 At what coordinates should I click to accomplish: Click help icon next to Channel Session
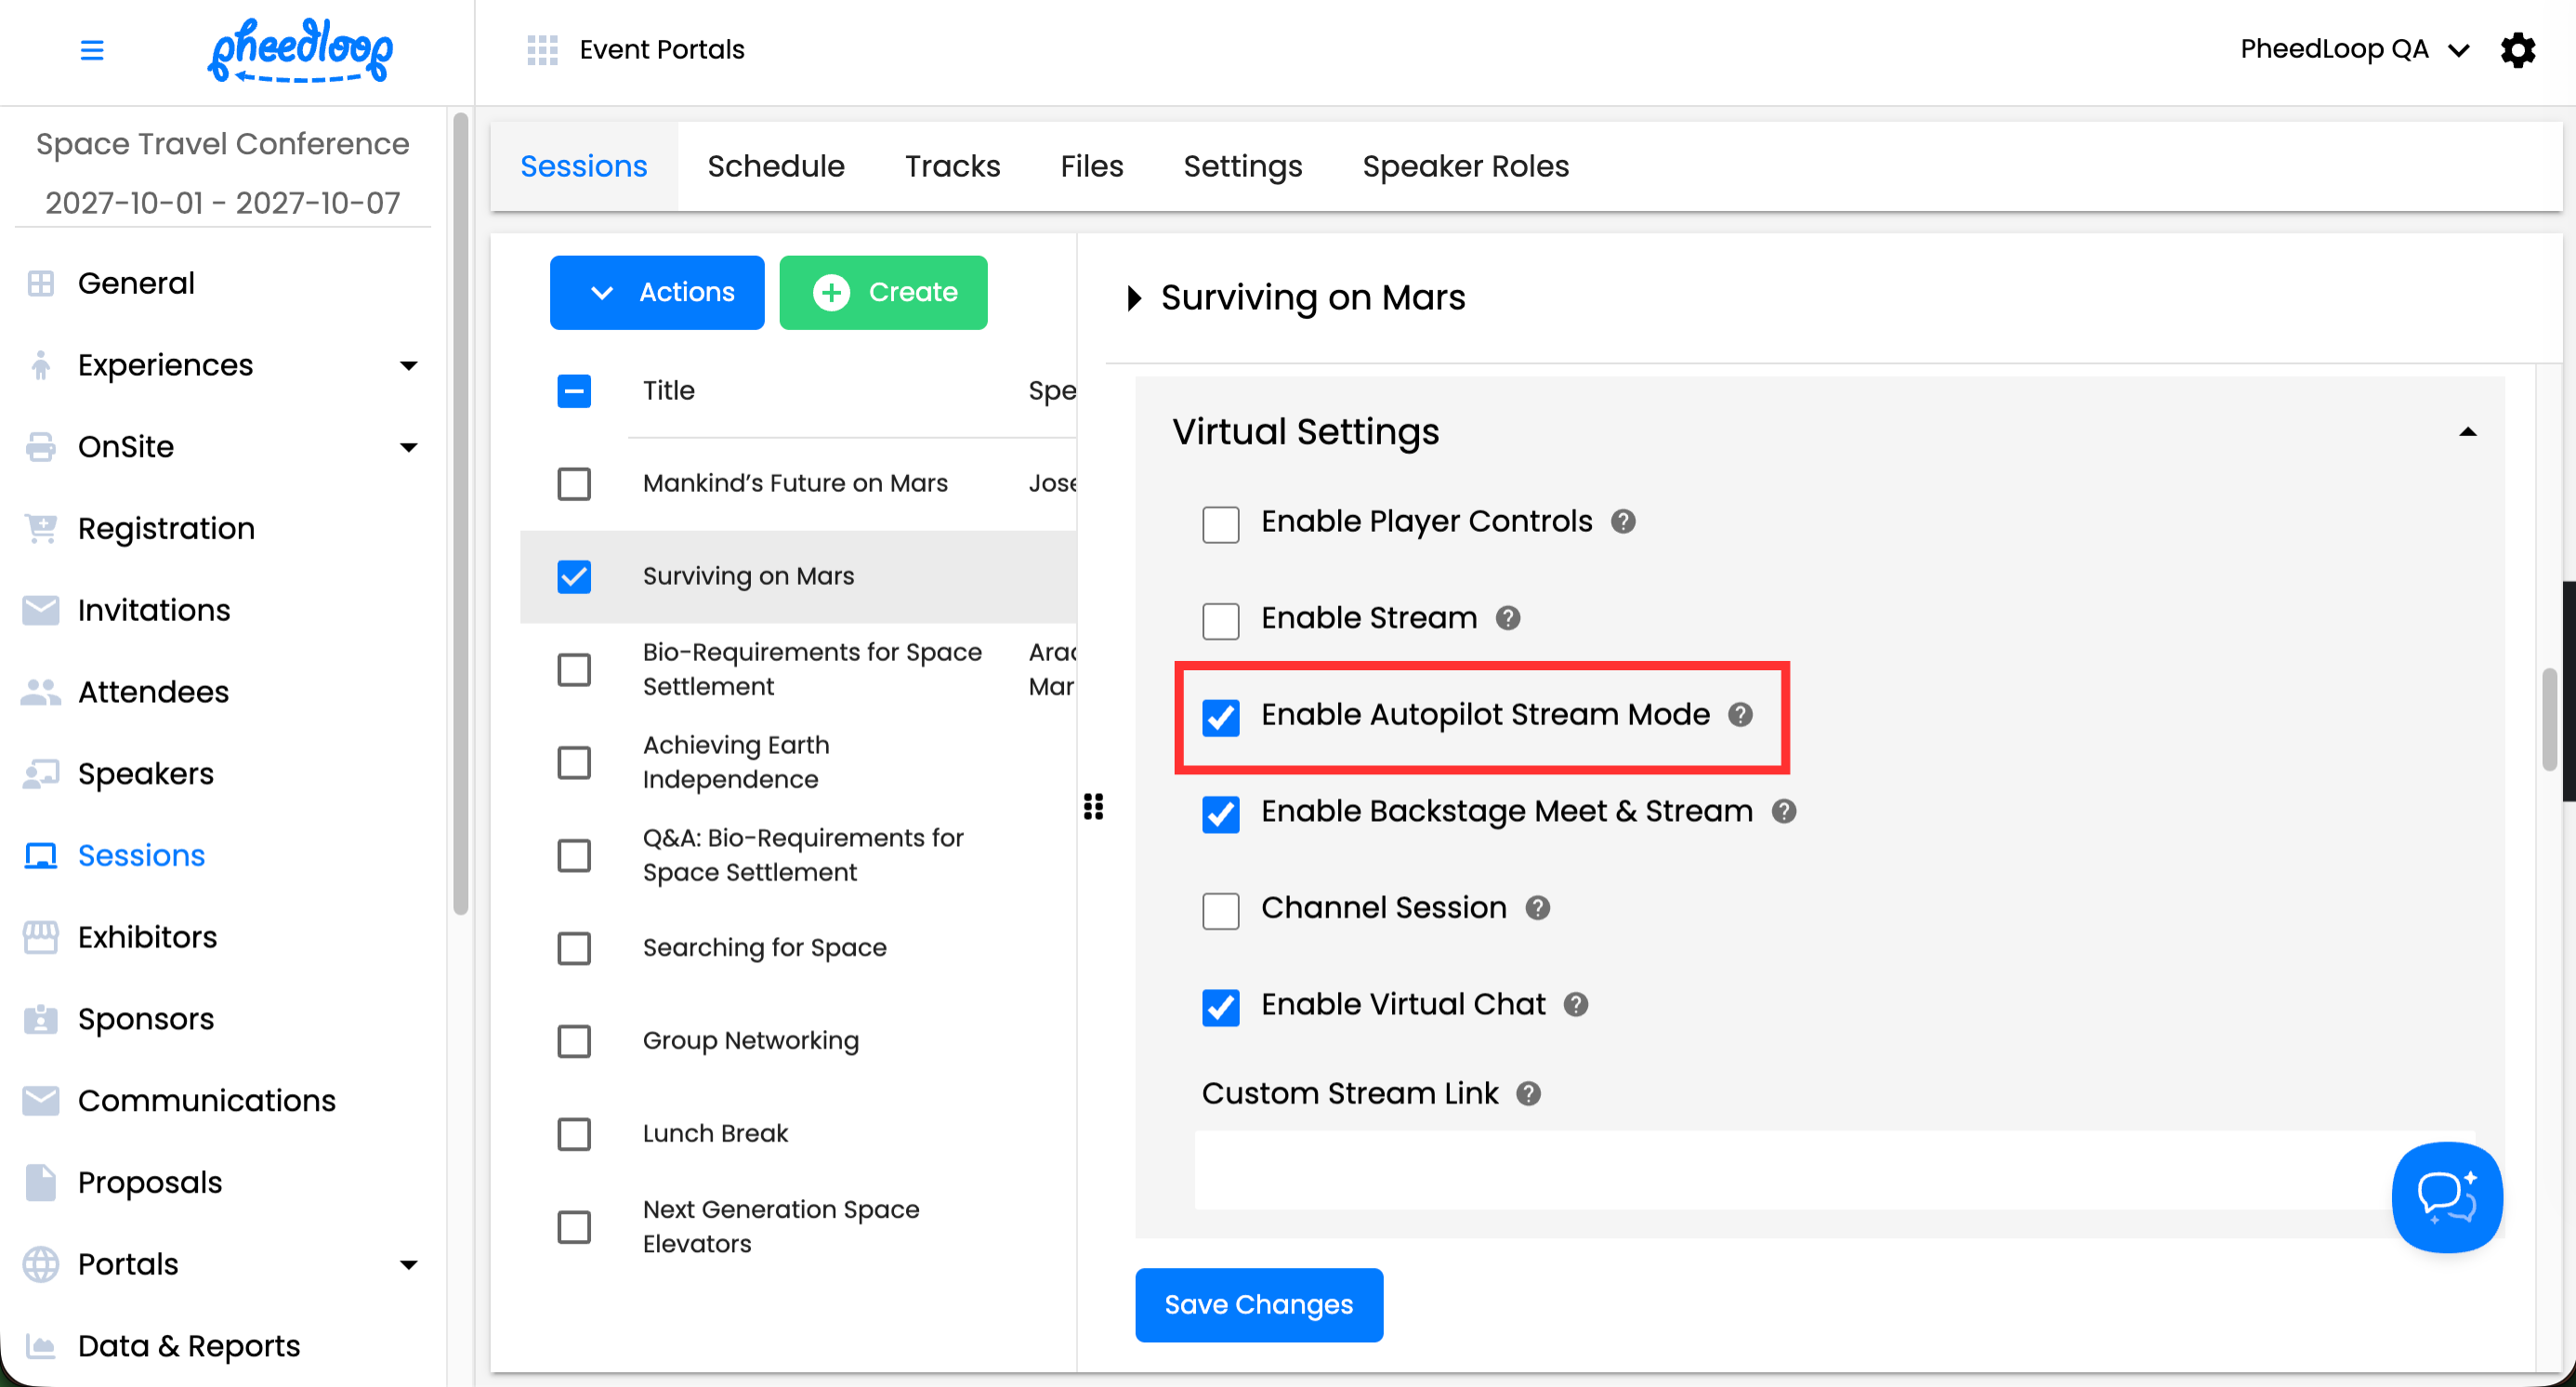pos(1537,907)
